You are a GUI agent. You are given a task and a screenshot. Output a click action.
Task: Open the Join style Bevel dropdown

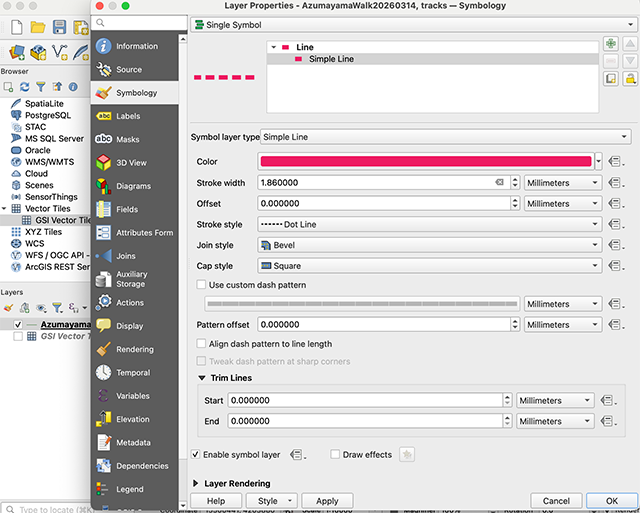click(x=430, y=245)
